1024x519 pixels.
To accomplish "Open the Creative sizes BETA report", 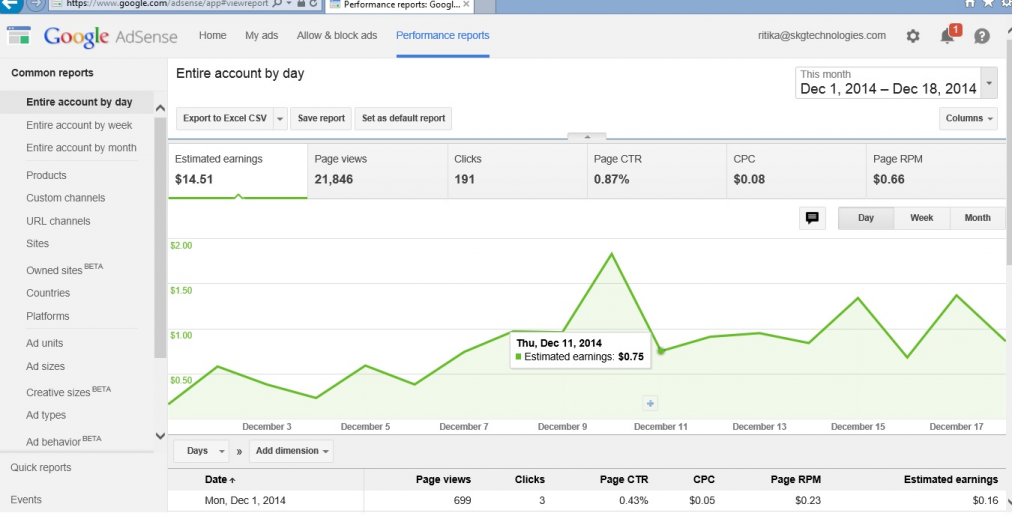I will [68, 392].
